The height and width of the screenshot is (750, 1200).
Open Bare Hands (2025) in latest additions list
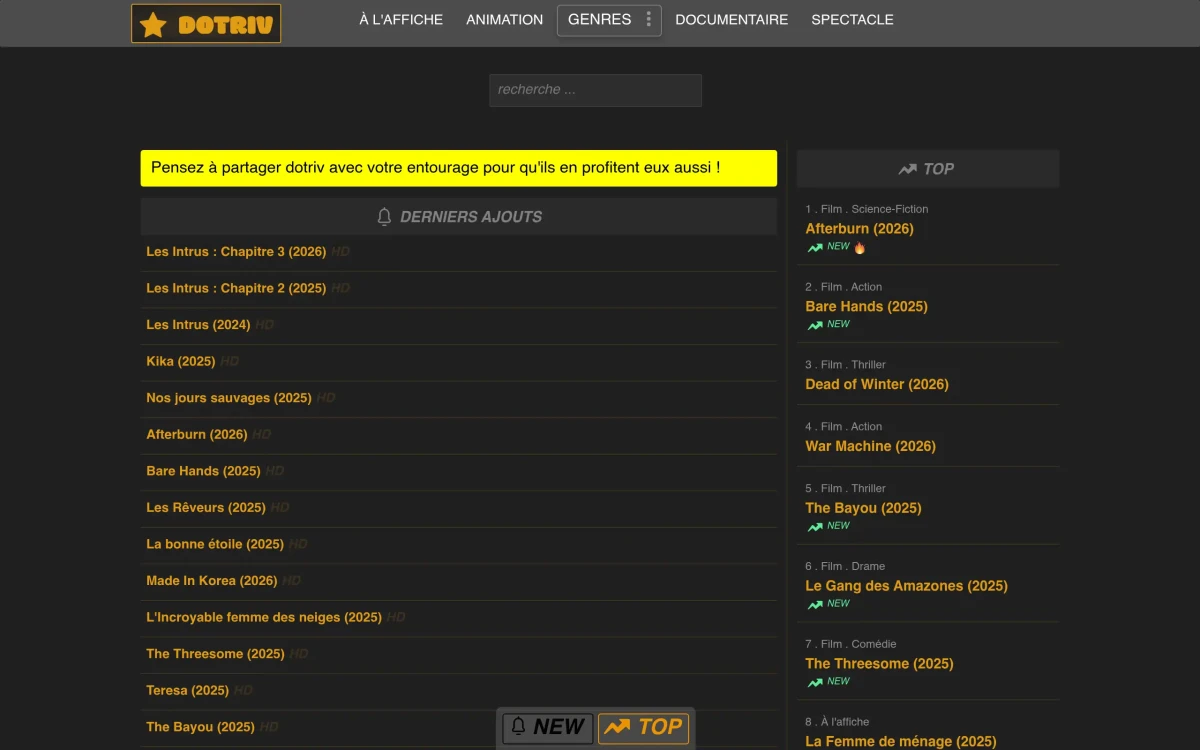[x=203, y=471]
